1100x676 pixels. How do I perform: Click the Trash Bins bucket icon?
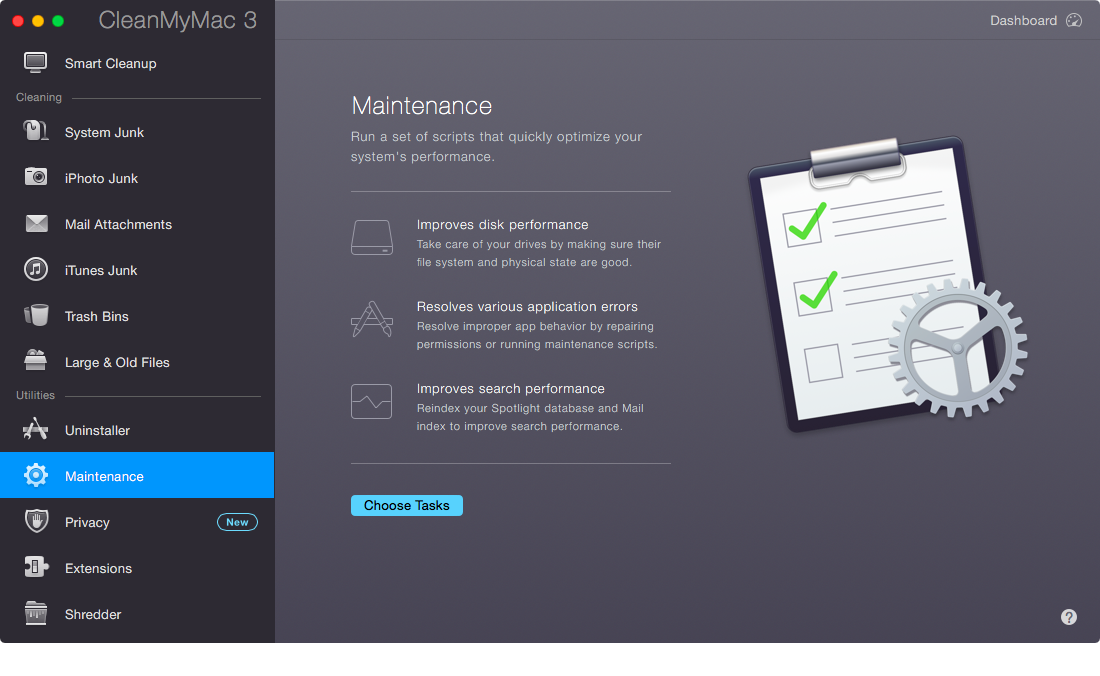coord(36,316)
